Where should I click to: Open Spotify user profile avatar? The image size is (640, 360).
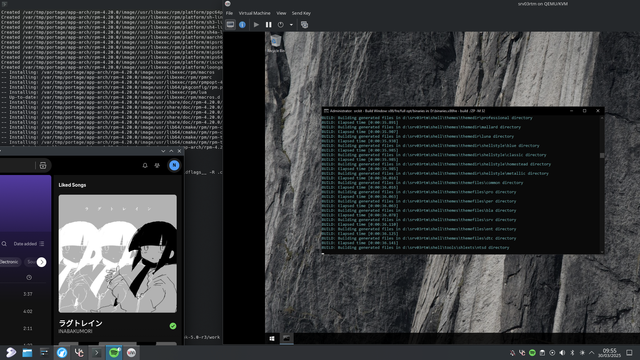tap(174, 165)
